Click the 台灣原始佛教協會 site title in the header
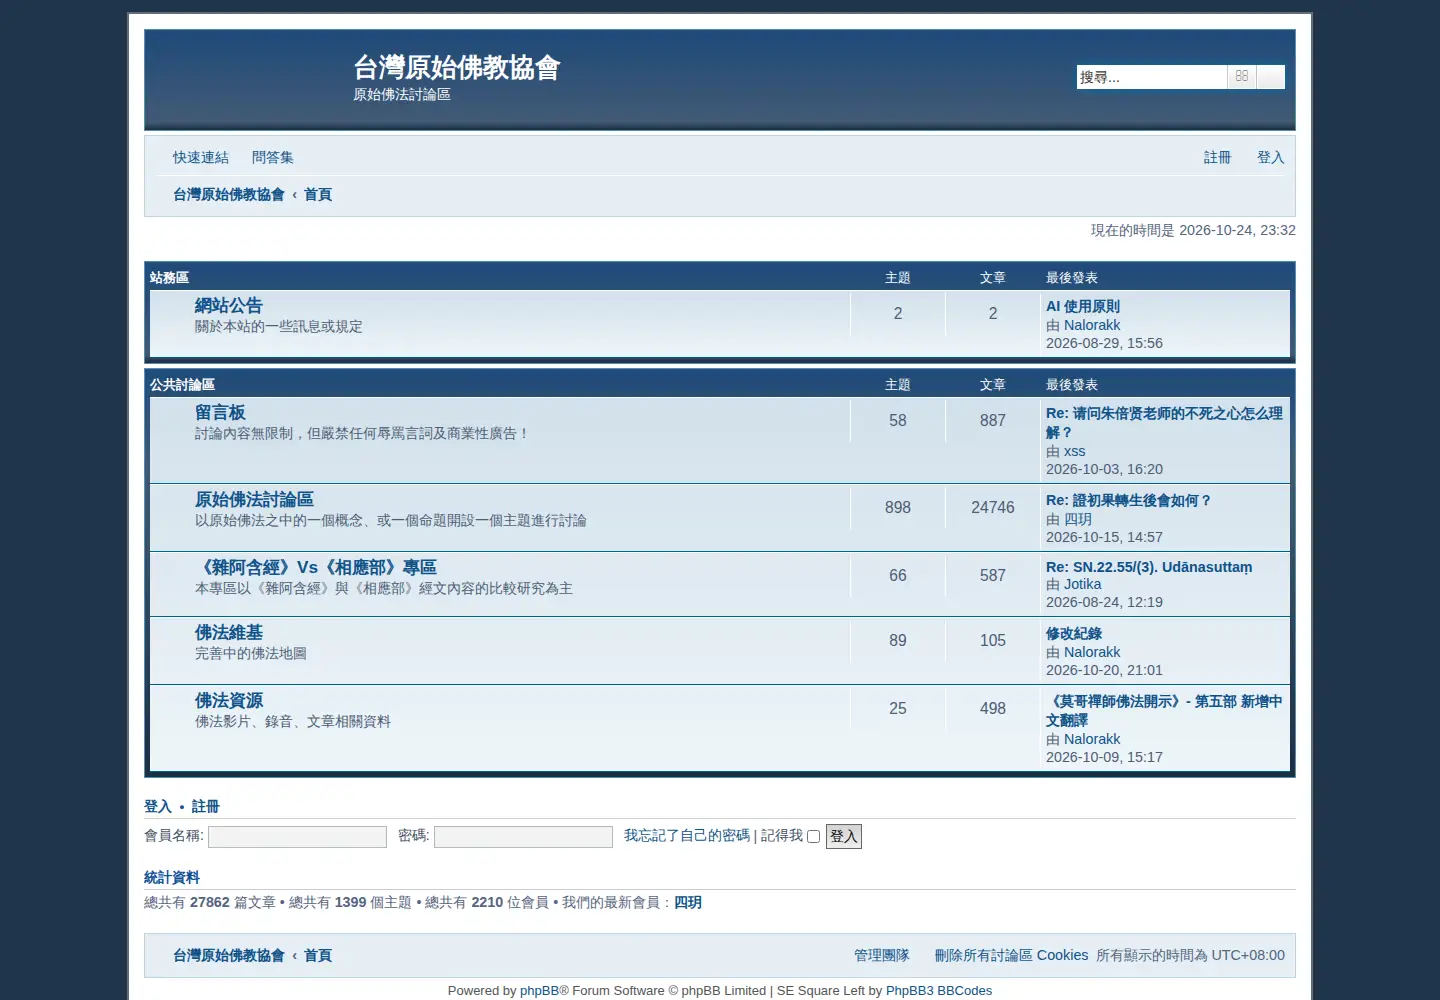Image resolution: width=1440 pixels, height=1000 pixels. tap(457, 67)
